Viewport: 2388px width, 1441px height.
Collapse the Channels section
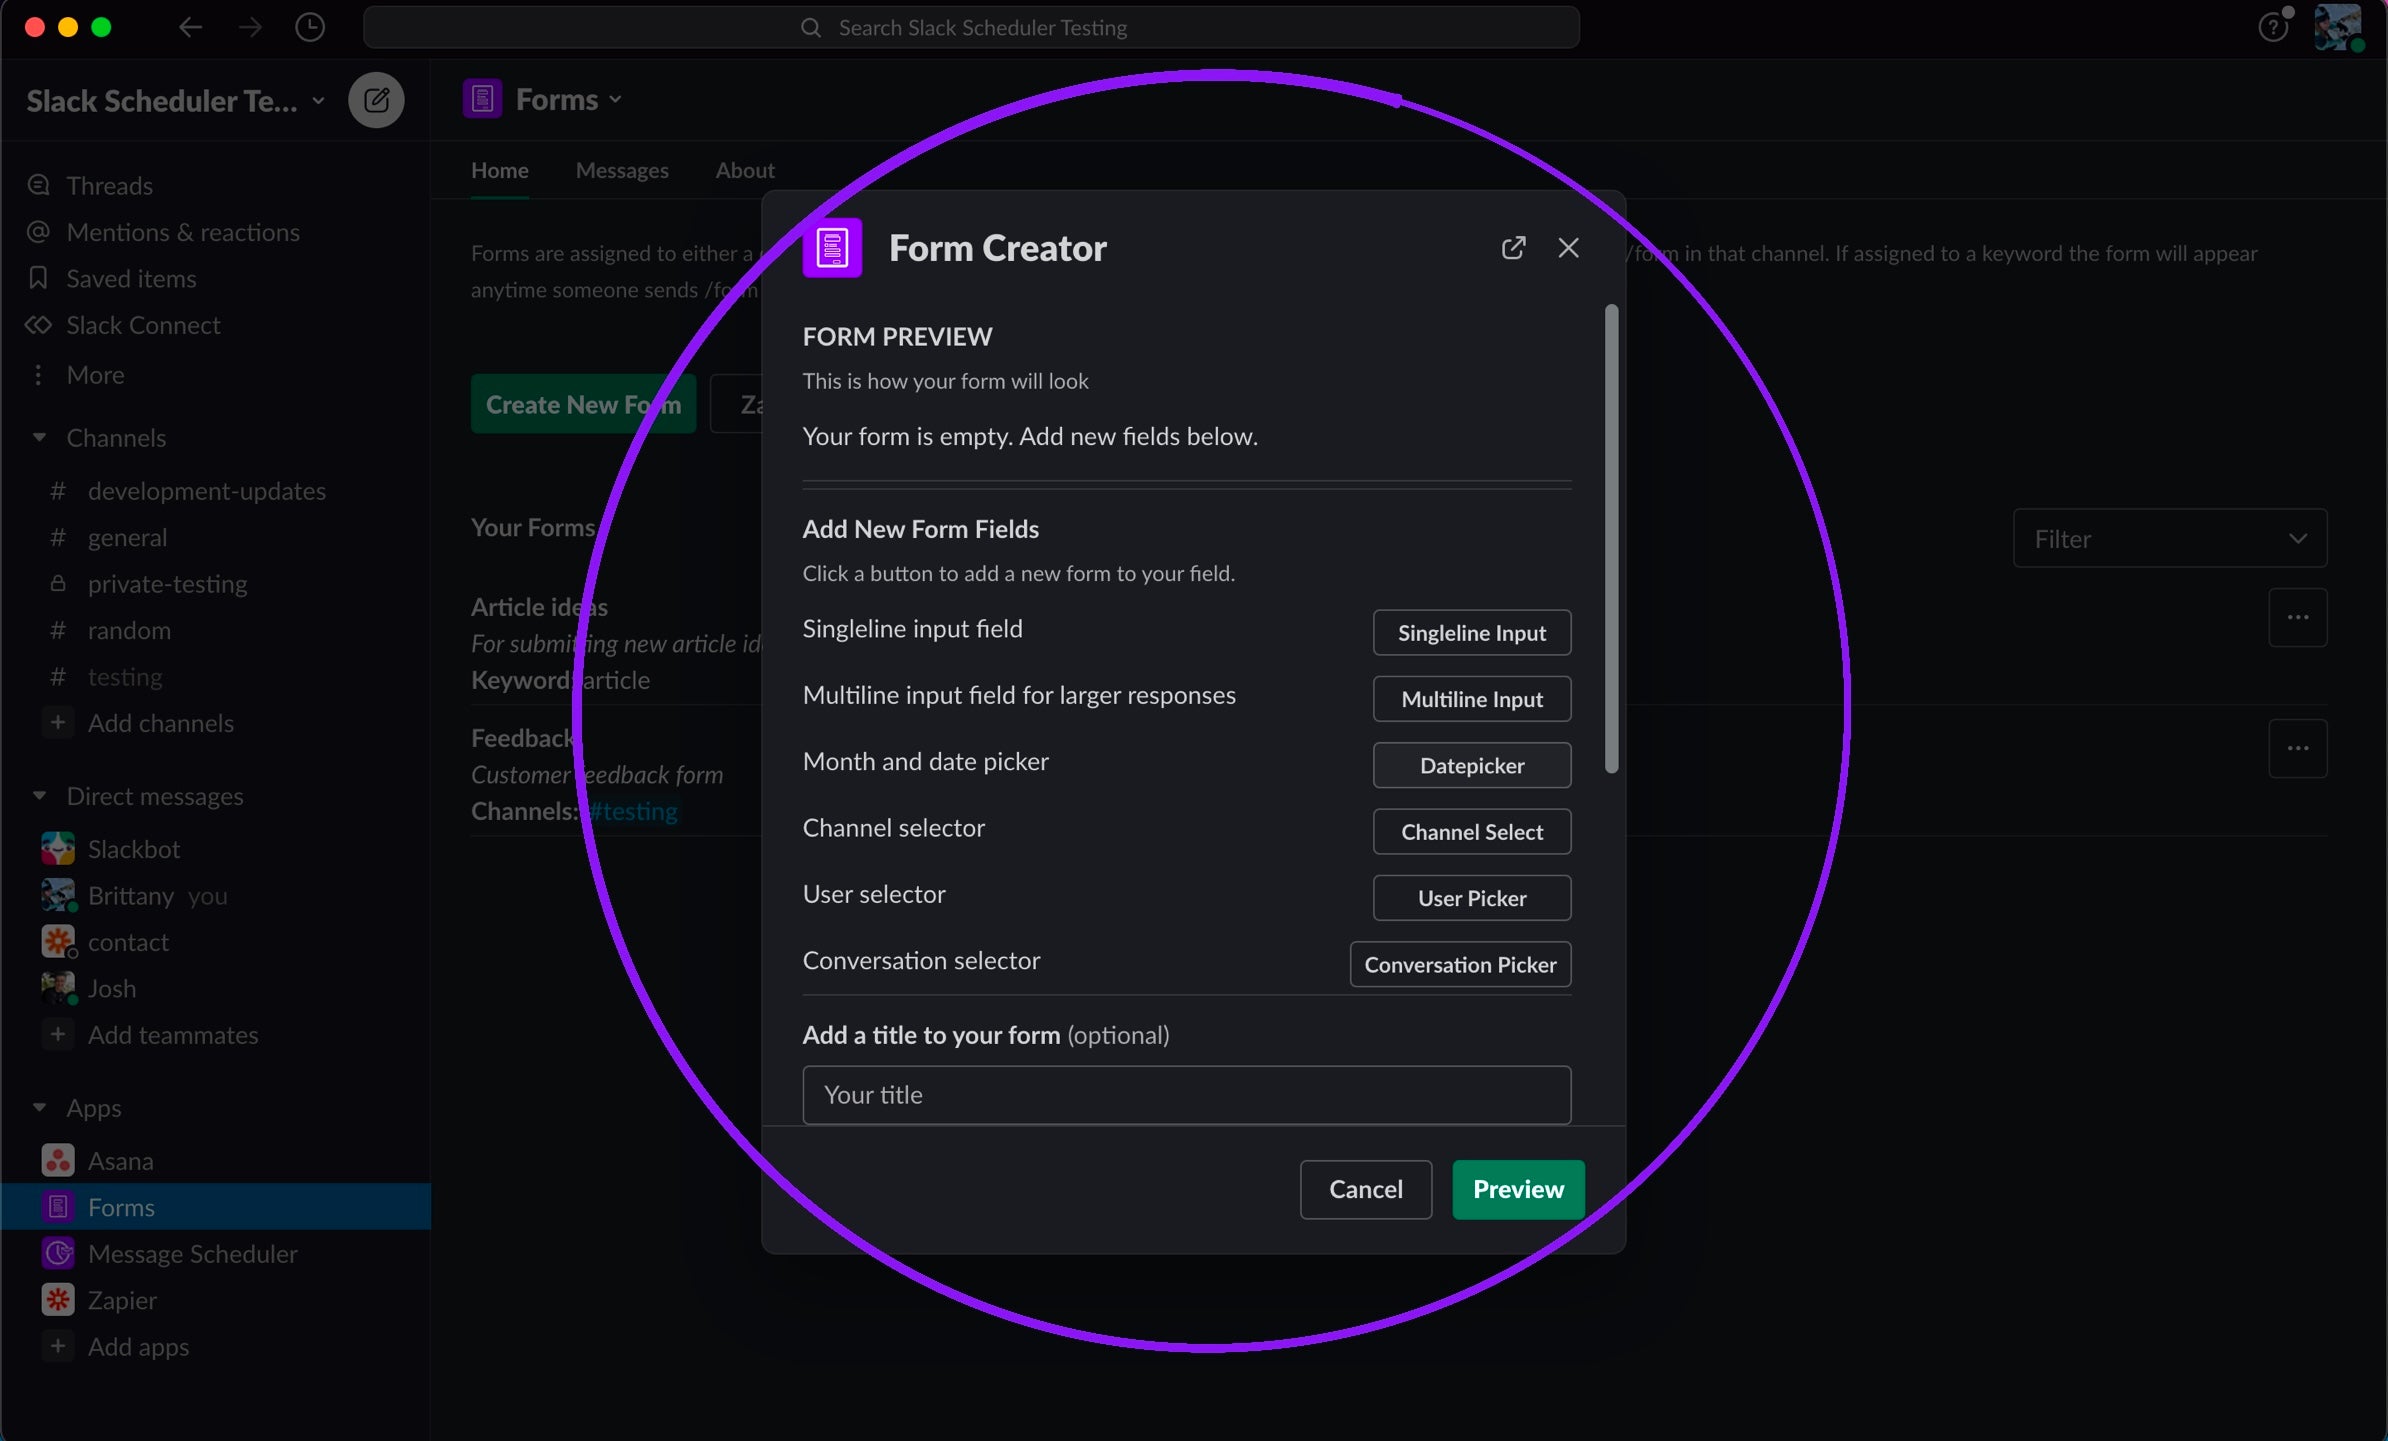39,437
